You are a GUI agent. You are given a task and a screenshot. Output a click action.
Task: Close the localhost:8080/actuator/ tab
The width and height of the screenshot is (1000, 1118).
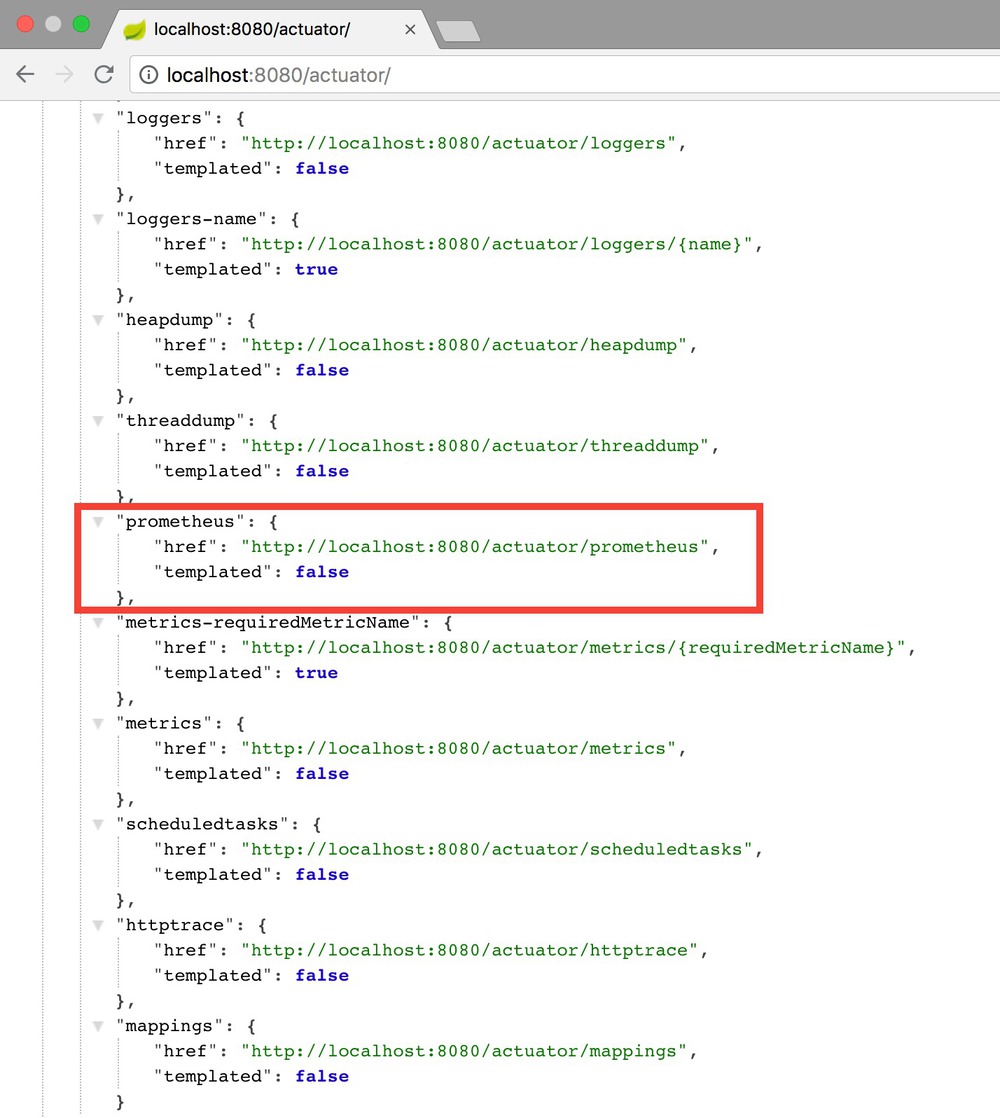pyautogui.click(x=410, y=29)
